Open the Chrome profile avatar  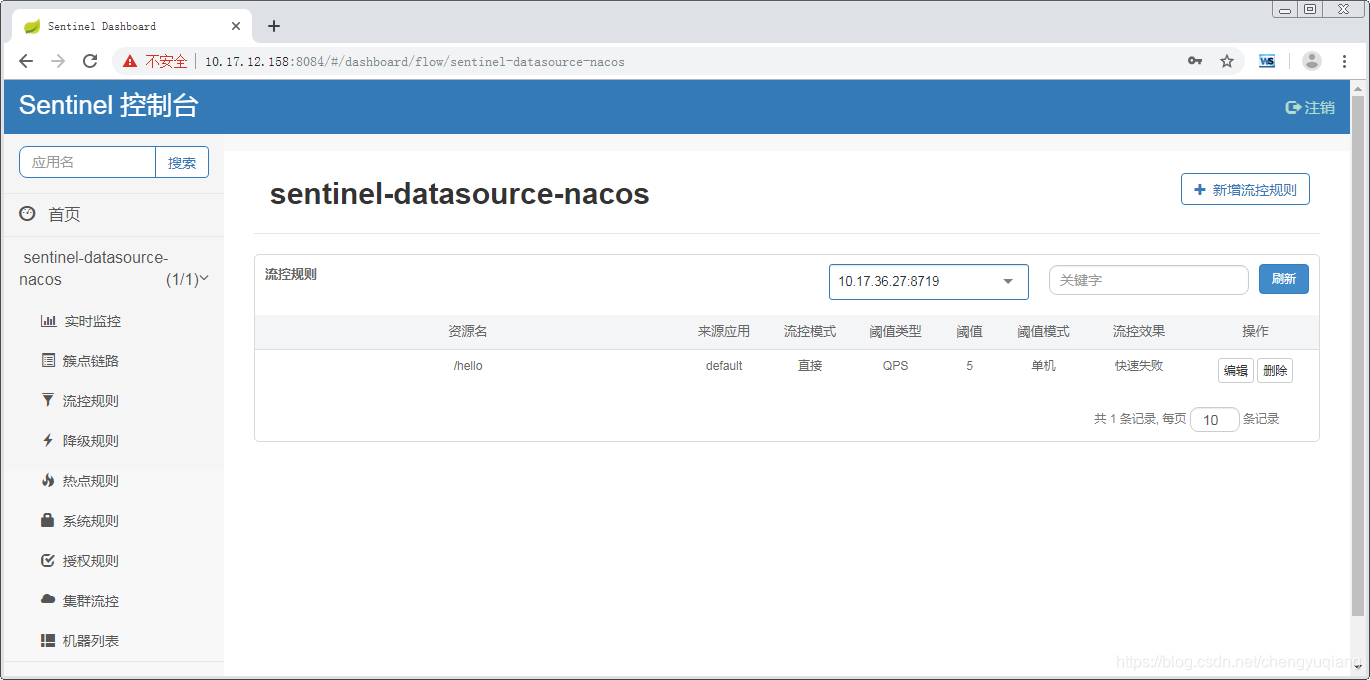pyautogui.click(x=1312, y=61)
